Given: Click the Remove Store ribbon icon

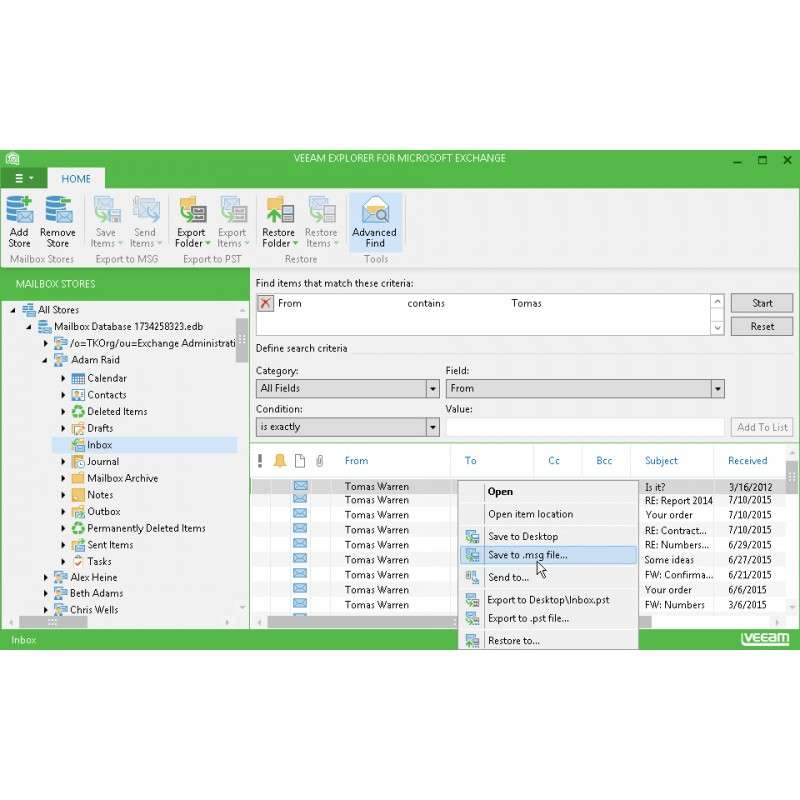Looking at the screenshot, I should (x=58, y=210).
